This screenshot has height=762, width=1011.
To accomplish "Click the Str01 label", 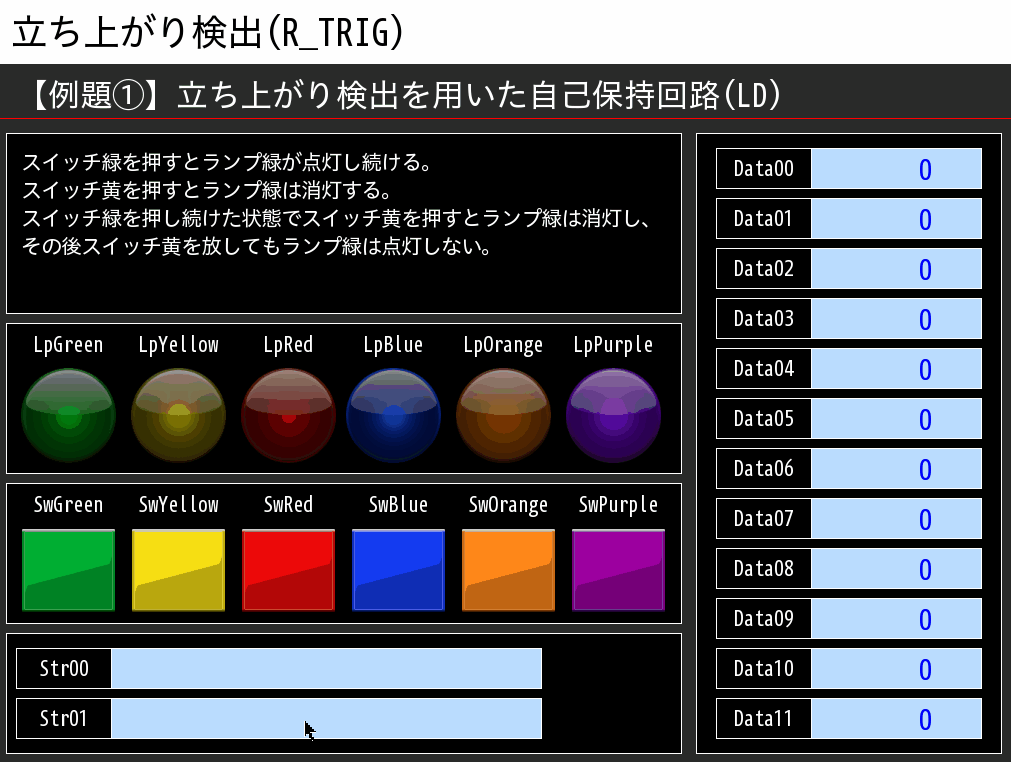I will click(x=64, y=718).
